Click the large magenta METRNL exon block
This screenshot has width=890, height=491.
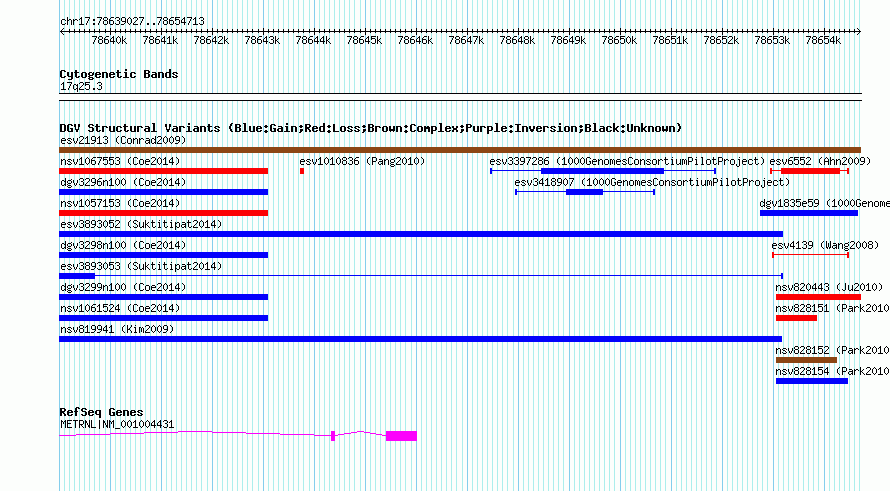click(x=401, y=436)
